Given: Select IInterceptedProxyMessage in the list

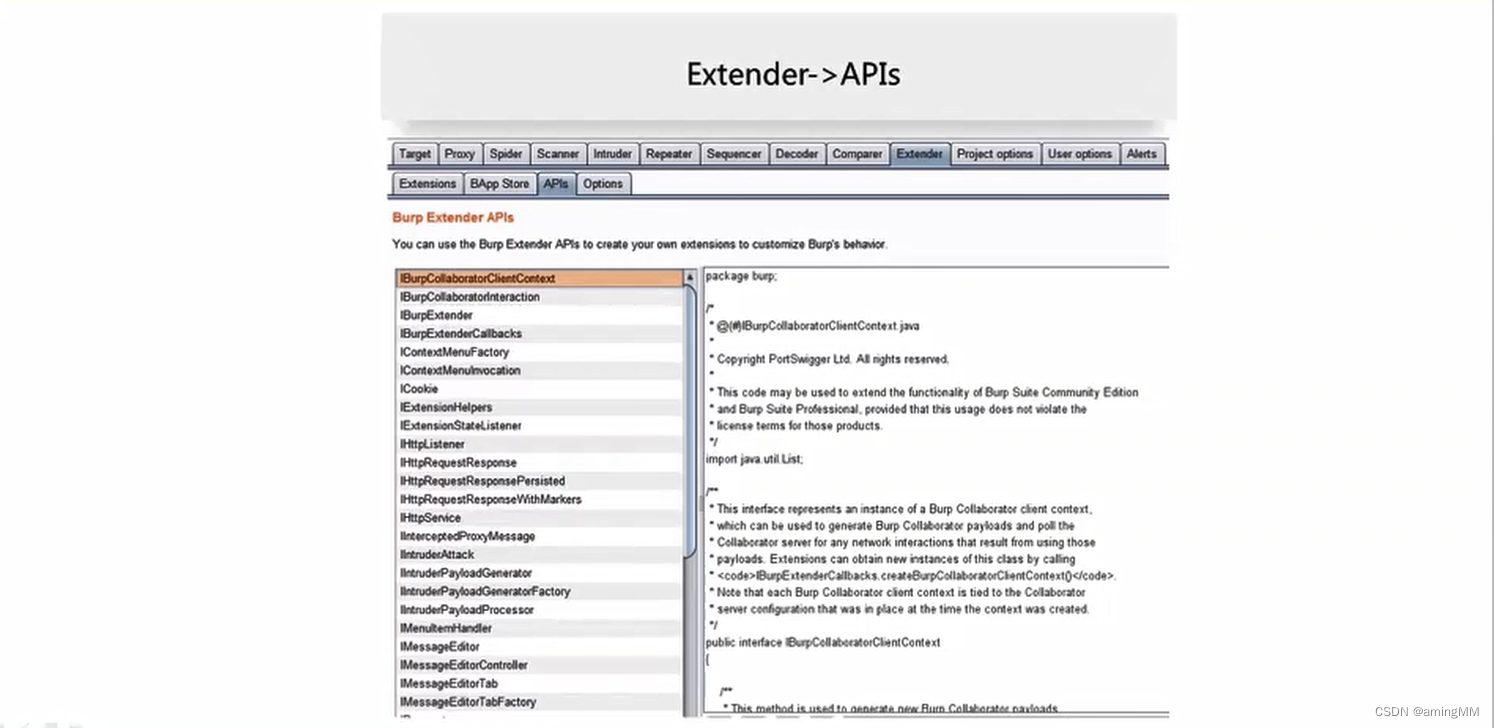Looking at the screenshot, I should (x=539, y=536).
